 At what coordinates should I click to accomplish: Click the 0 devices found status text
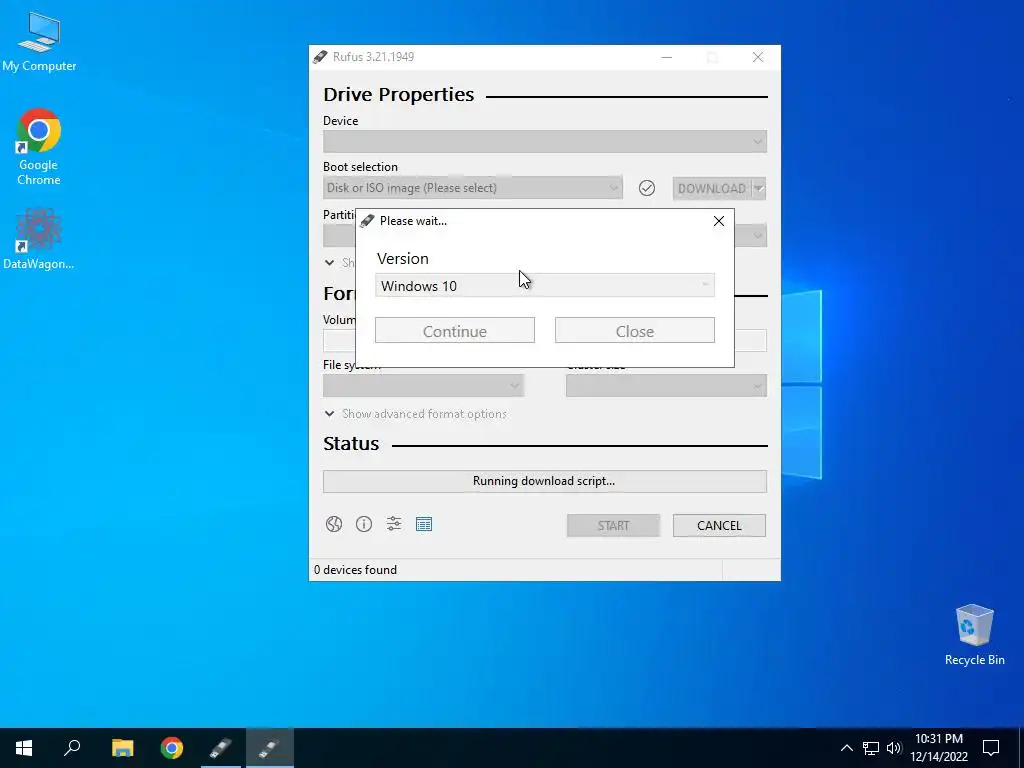[x=355, y=569]
